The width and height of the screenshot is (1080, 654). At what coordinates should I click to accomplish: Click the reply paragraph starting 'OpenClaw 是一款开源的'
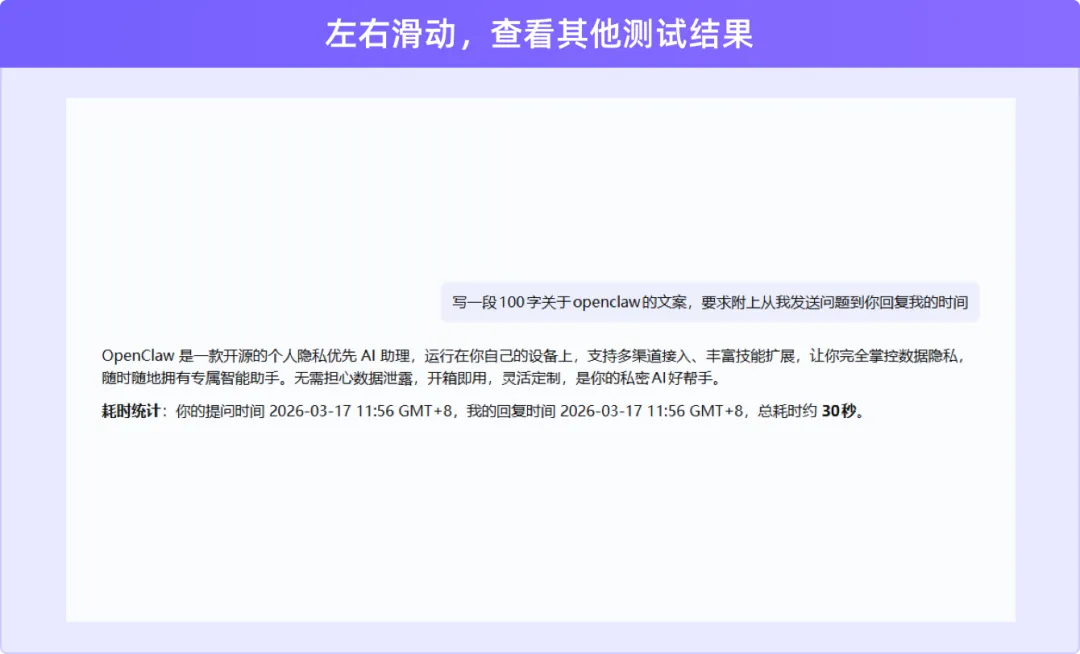pos(534,367)
